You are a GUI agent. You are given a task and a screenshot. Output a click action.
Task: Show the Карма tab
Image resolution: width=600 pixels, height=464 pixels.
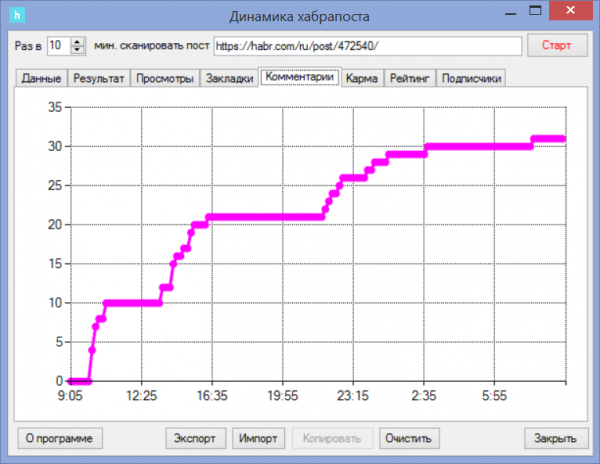(x=362, y=79)
